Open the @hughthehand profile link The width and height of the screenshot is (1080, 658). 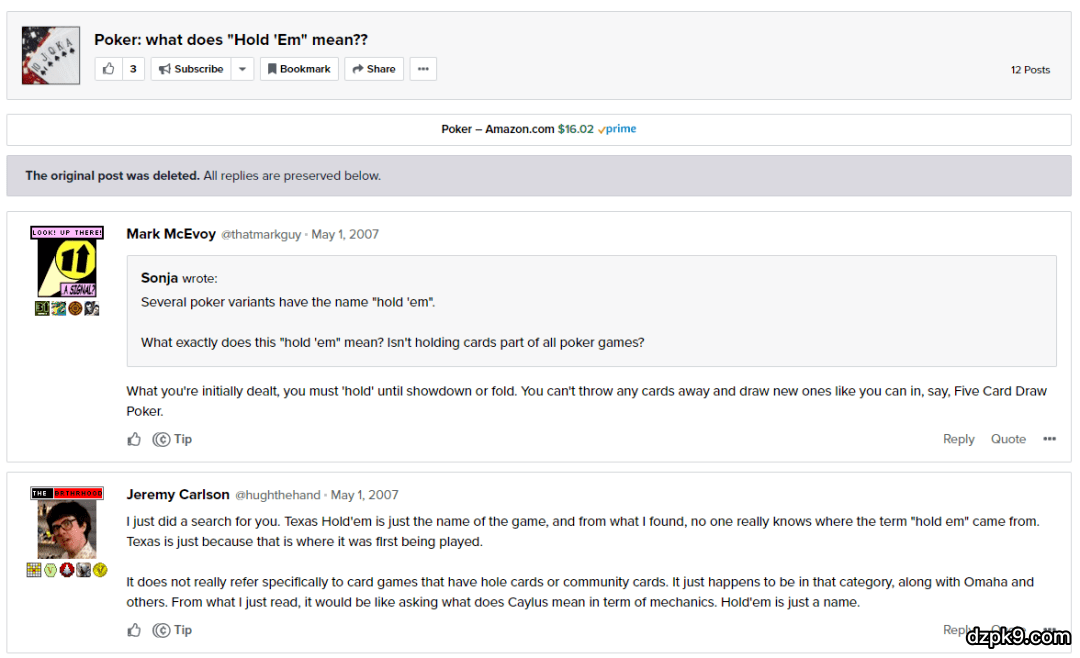pyautogui.click(x=278, y=495)
